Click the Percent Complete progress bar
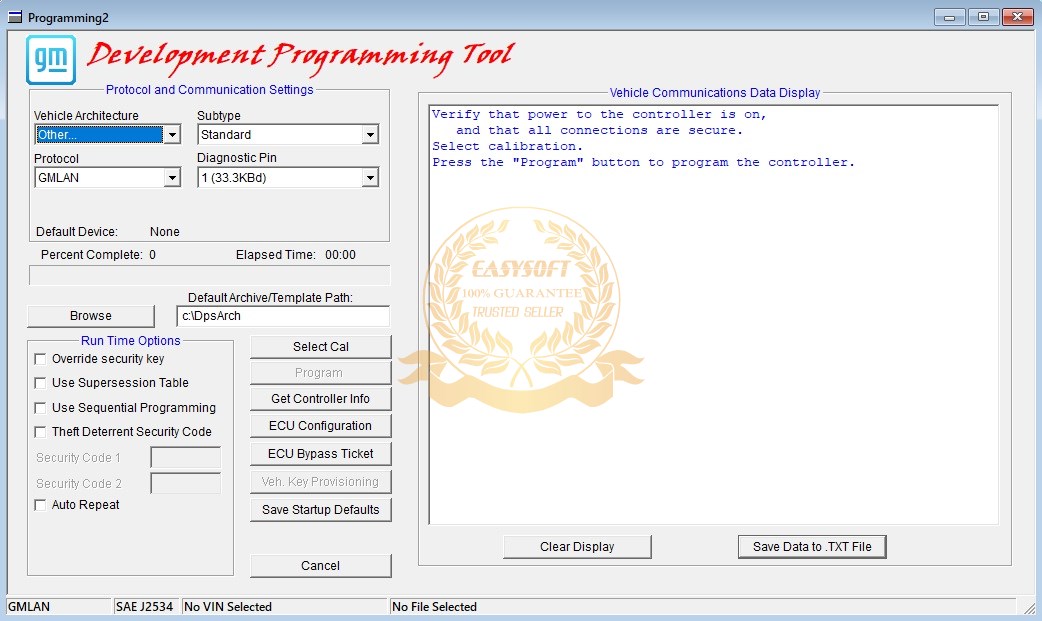 (x=209, y=275)
